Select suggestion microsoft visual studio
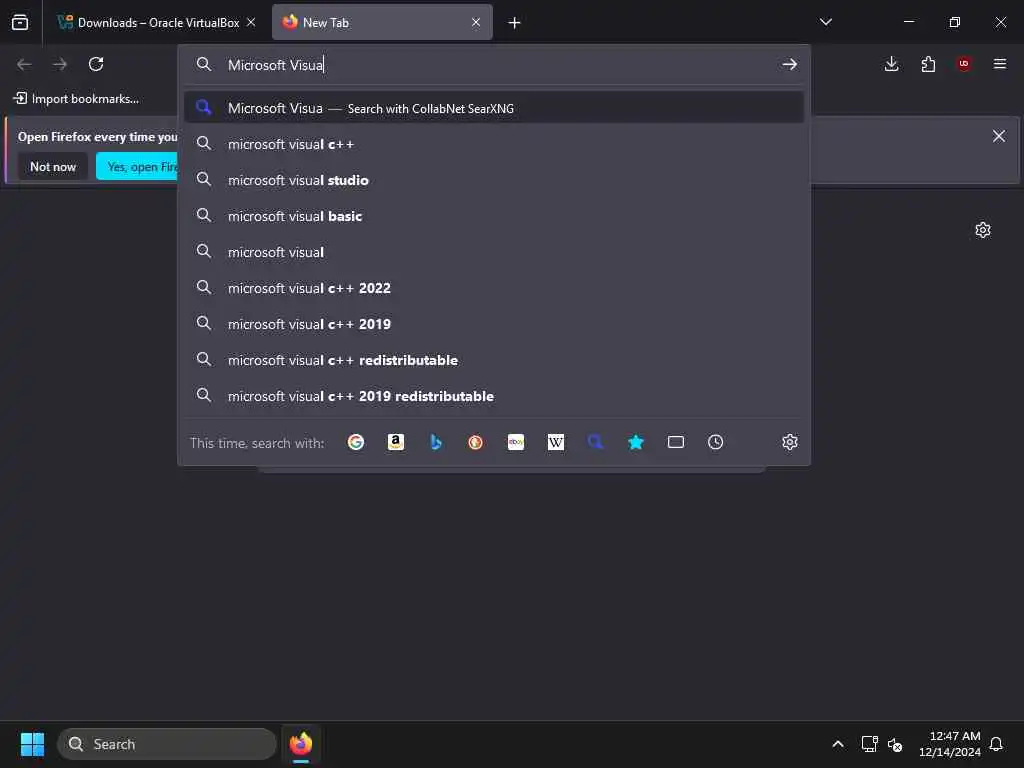The width and height of the screenshot is (1024, 768). pyautogui.click(x=494, y=180)
